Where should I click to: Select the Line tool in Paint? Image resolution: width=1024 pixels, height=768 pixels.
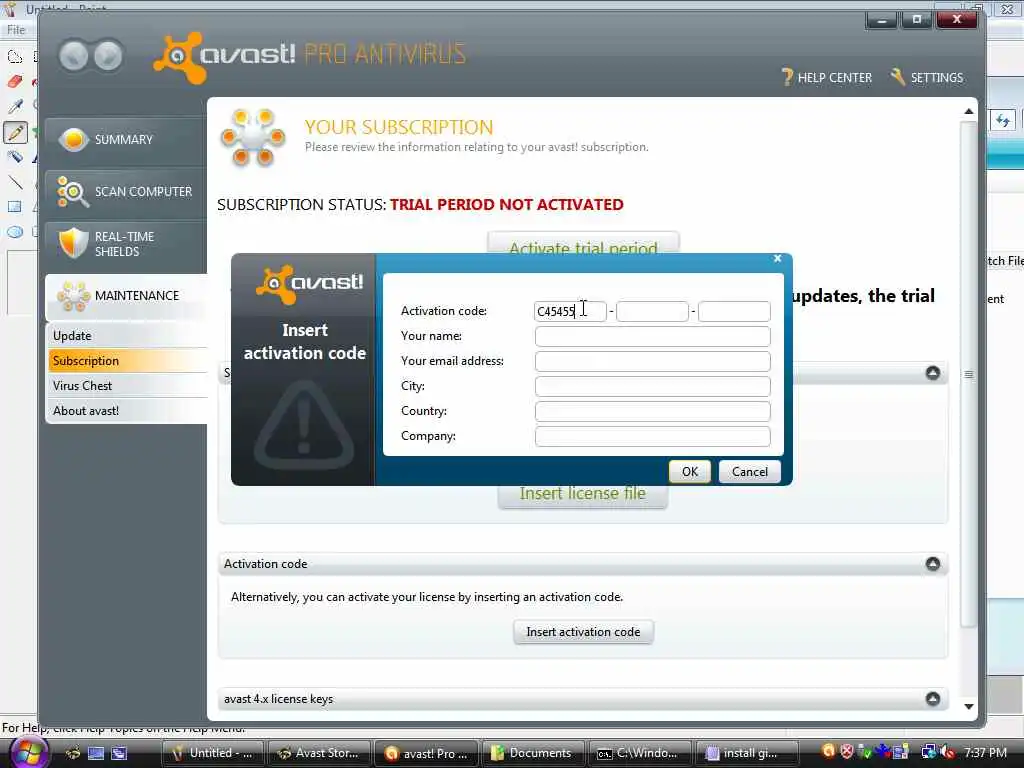pos(15,182)
